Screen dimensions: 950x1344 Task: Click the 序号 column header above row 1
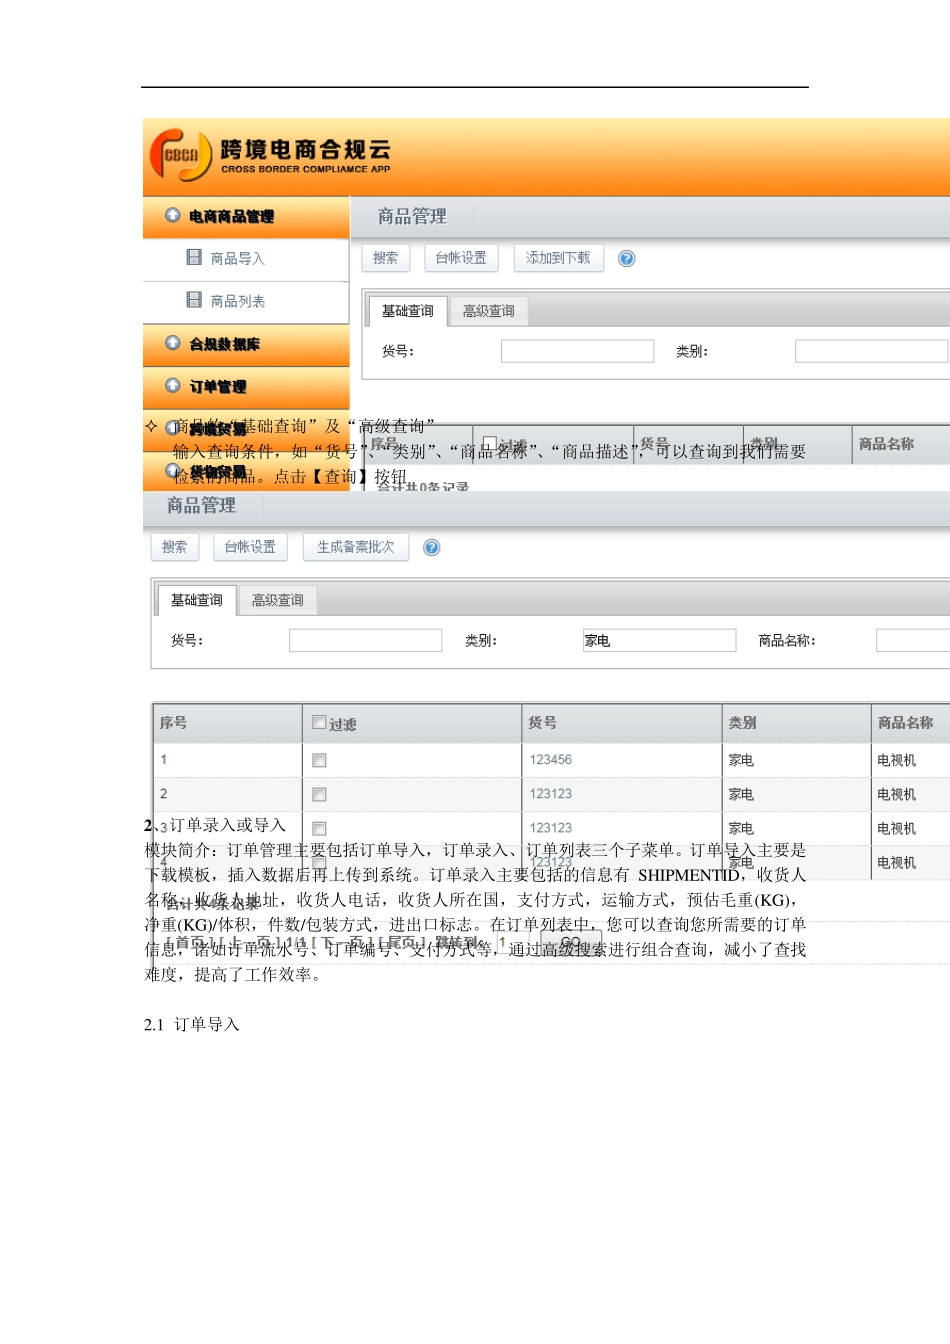(x=228, y=723)
